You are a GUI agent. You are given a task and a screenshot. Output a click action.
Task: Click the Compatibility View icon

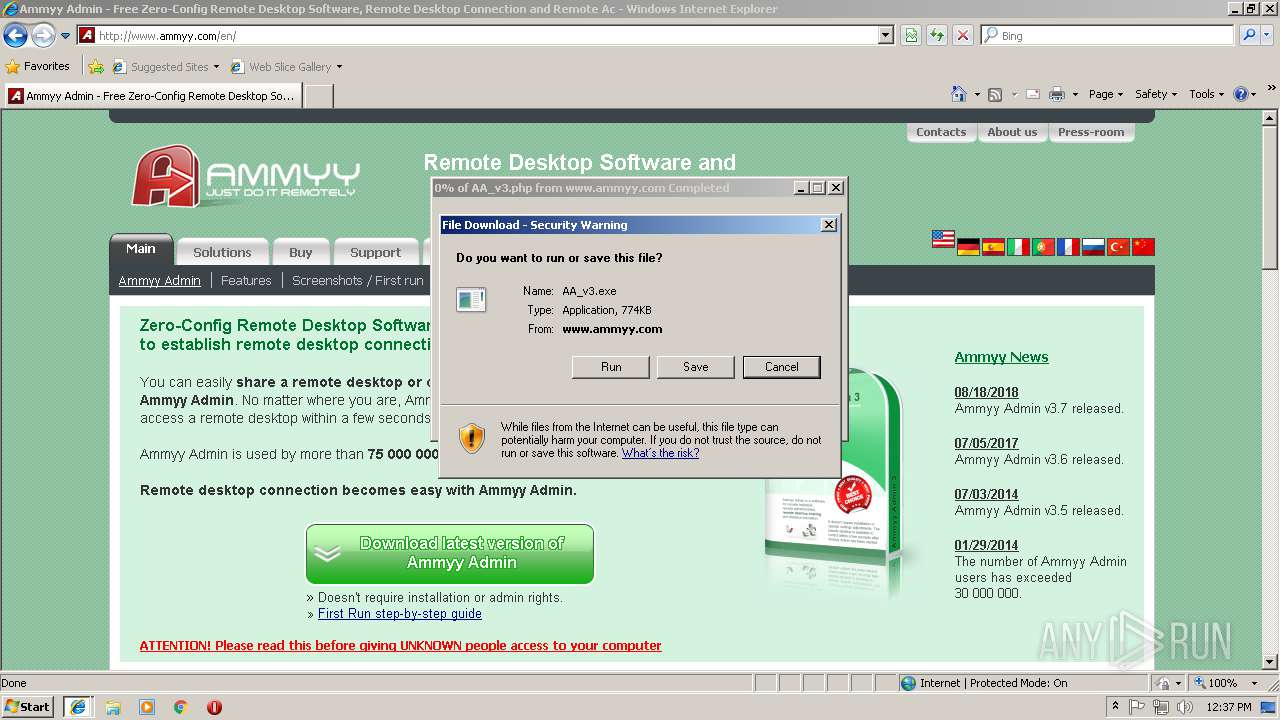pos(911,35)
